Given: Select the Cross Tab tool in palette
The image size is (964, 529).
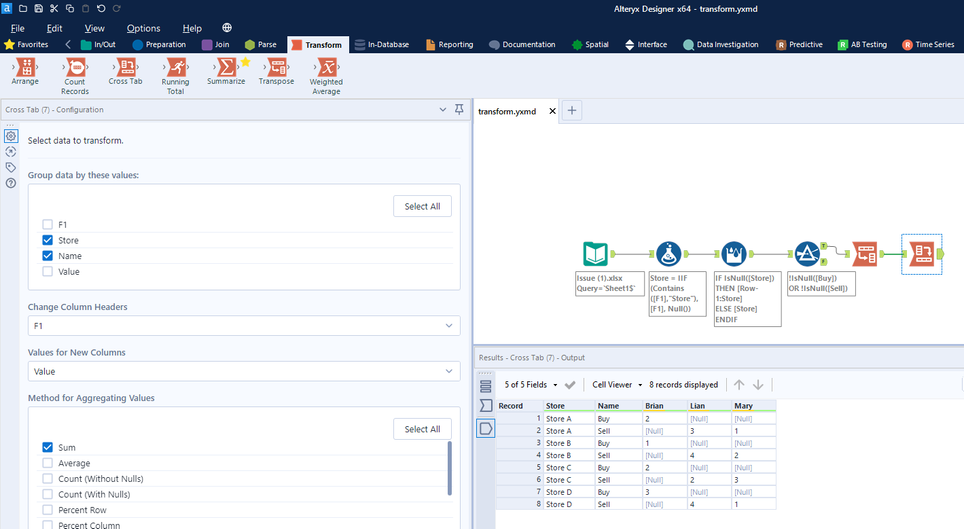Looking at the screenshot, I should coord(126,66).
